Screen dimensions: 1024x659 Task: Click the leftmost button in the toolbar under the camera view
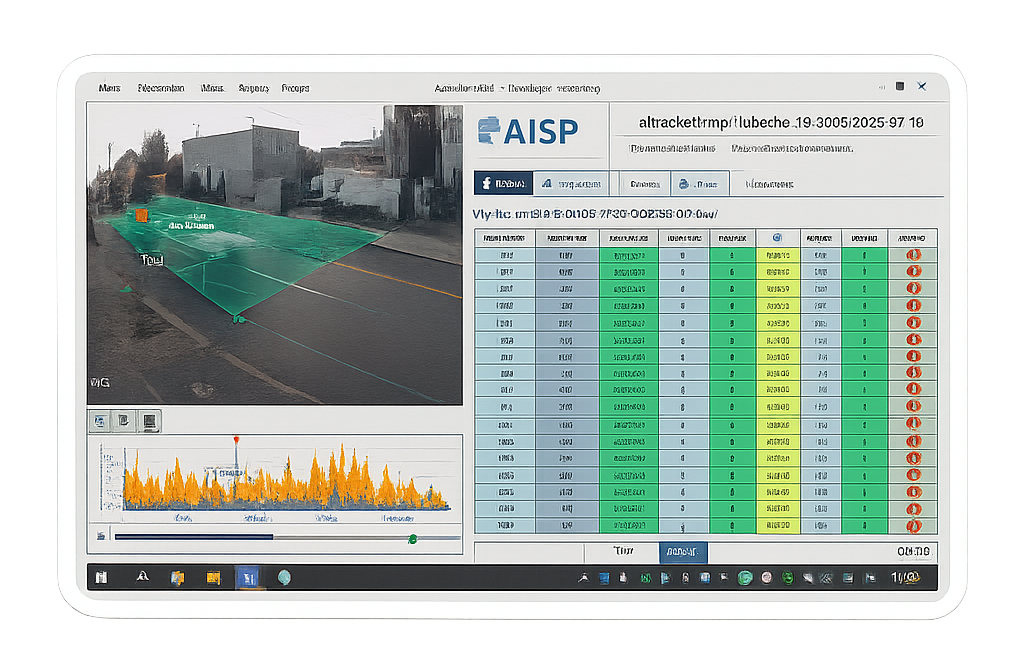tap(100, 421)
